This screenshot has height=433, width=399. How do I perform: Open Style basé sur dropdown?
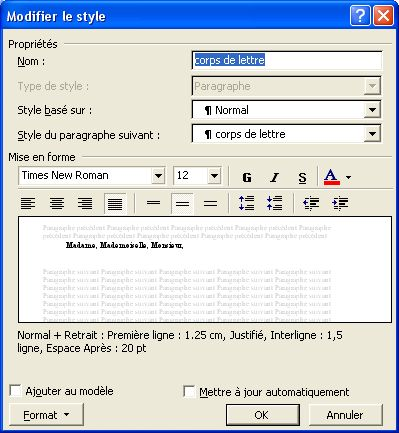(x=372, y=110)
